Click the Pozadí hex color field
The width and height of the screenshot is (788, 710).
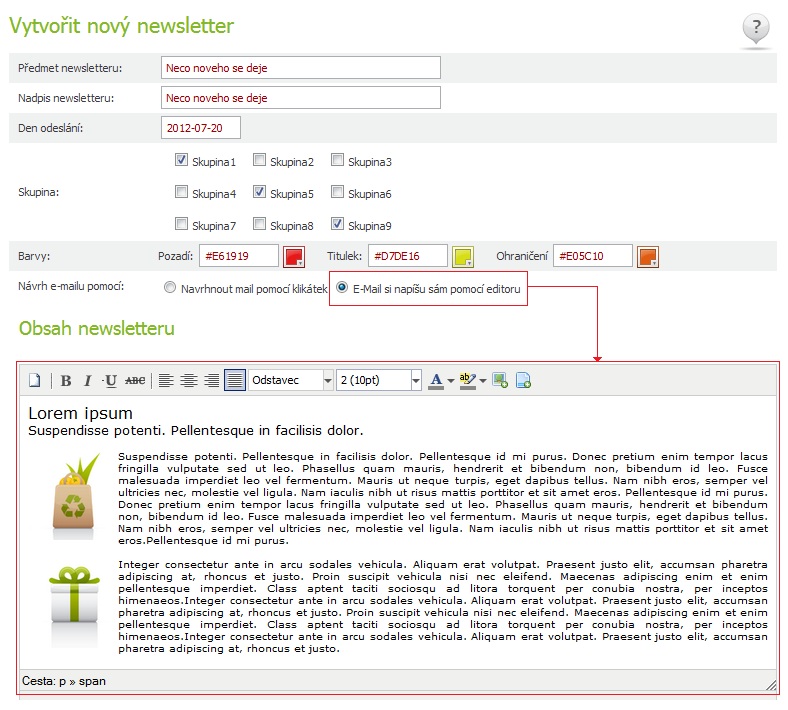239,256
